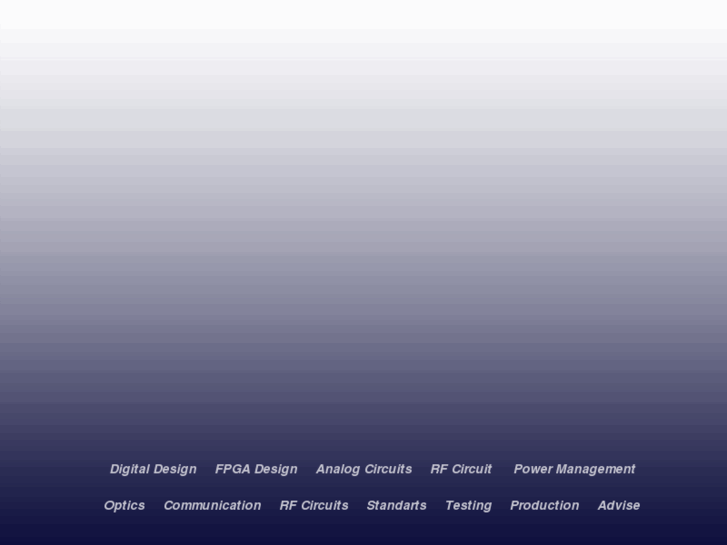Select the Standarts link
The width and height of the screenshot is (727, 545).
[x=396, y=505]
